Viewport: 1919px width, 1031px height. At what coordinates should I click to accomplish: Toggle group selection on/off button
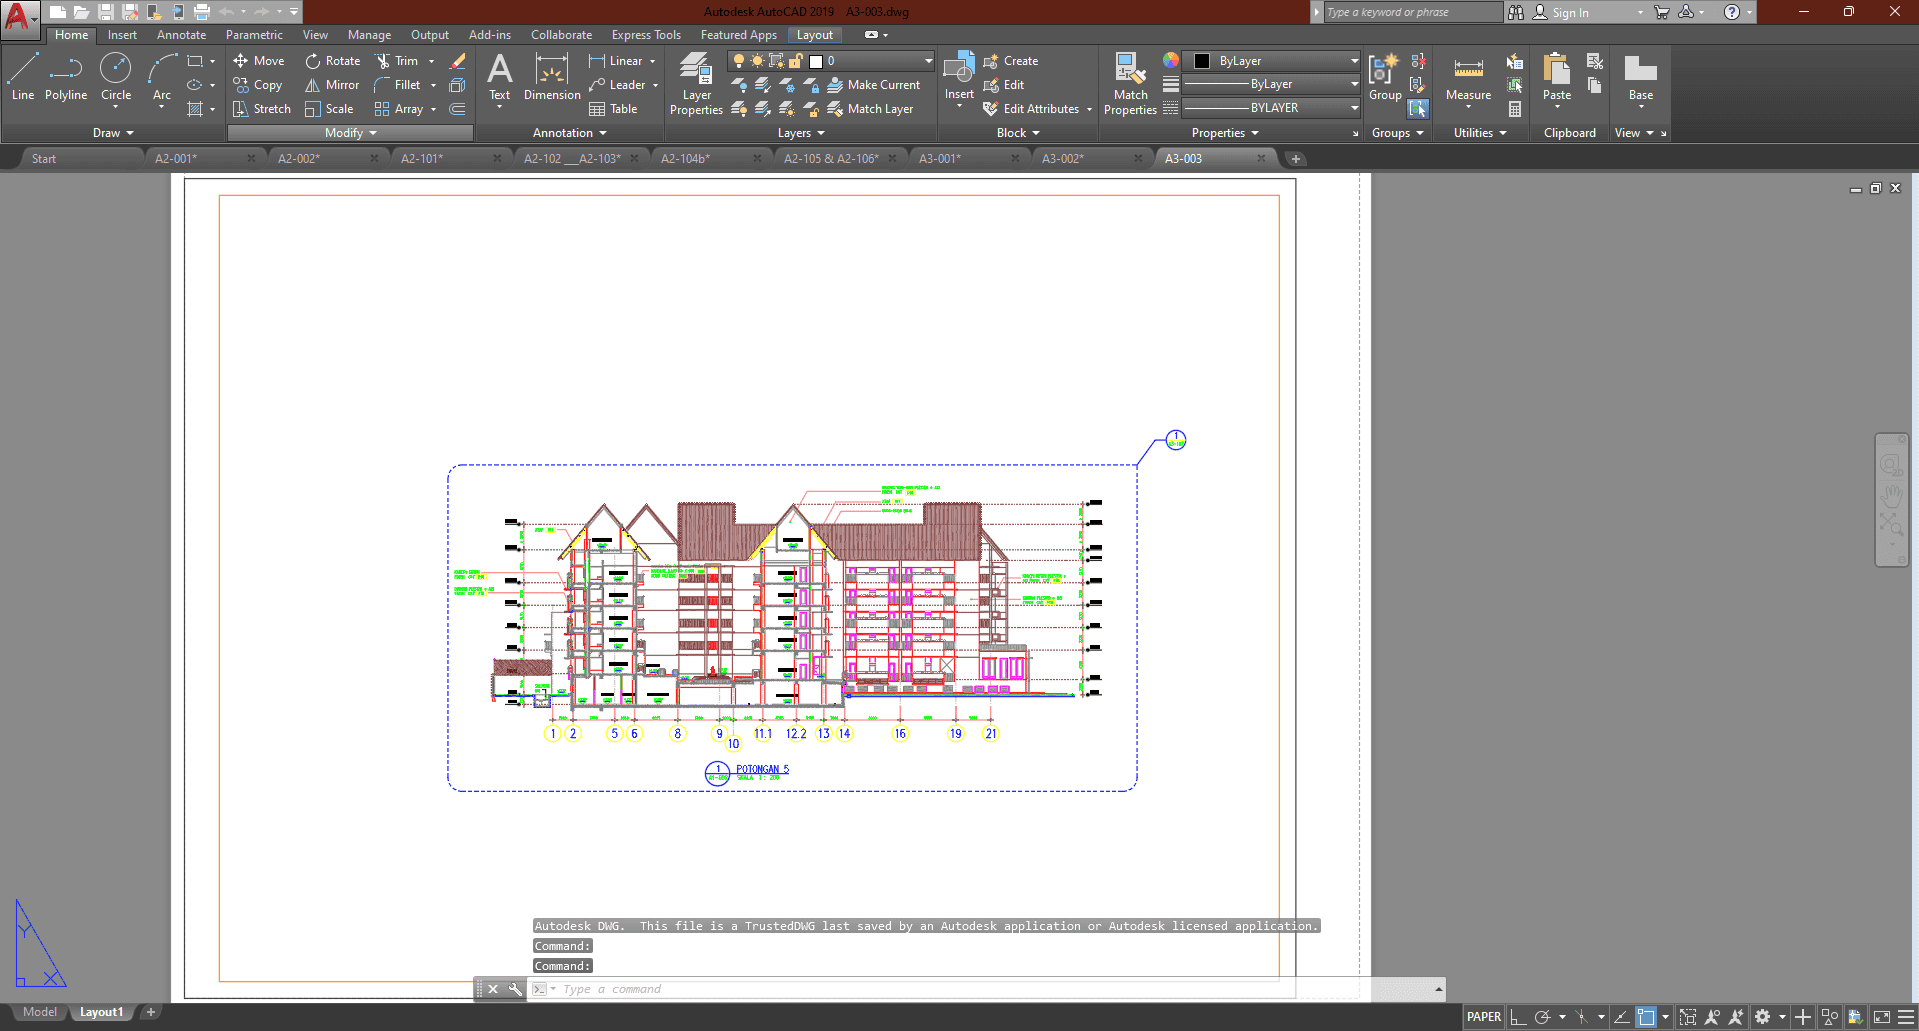tap(1418, 109)
